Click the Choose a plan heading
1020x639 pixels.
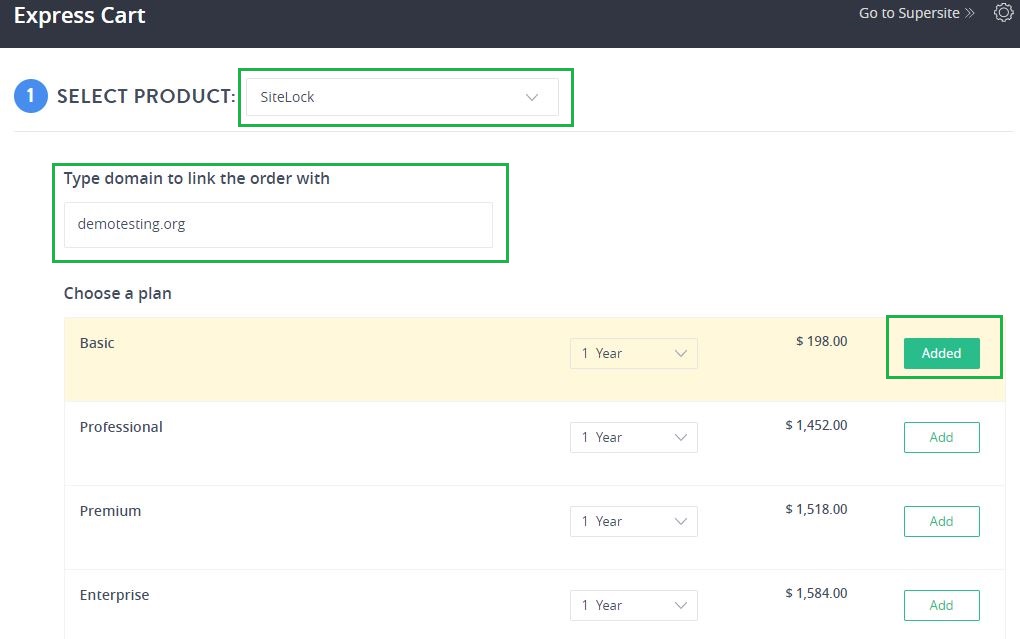(118, 293)
